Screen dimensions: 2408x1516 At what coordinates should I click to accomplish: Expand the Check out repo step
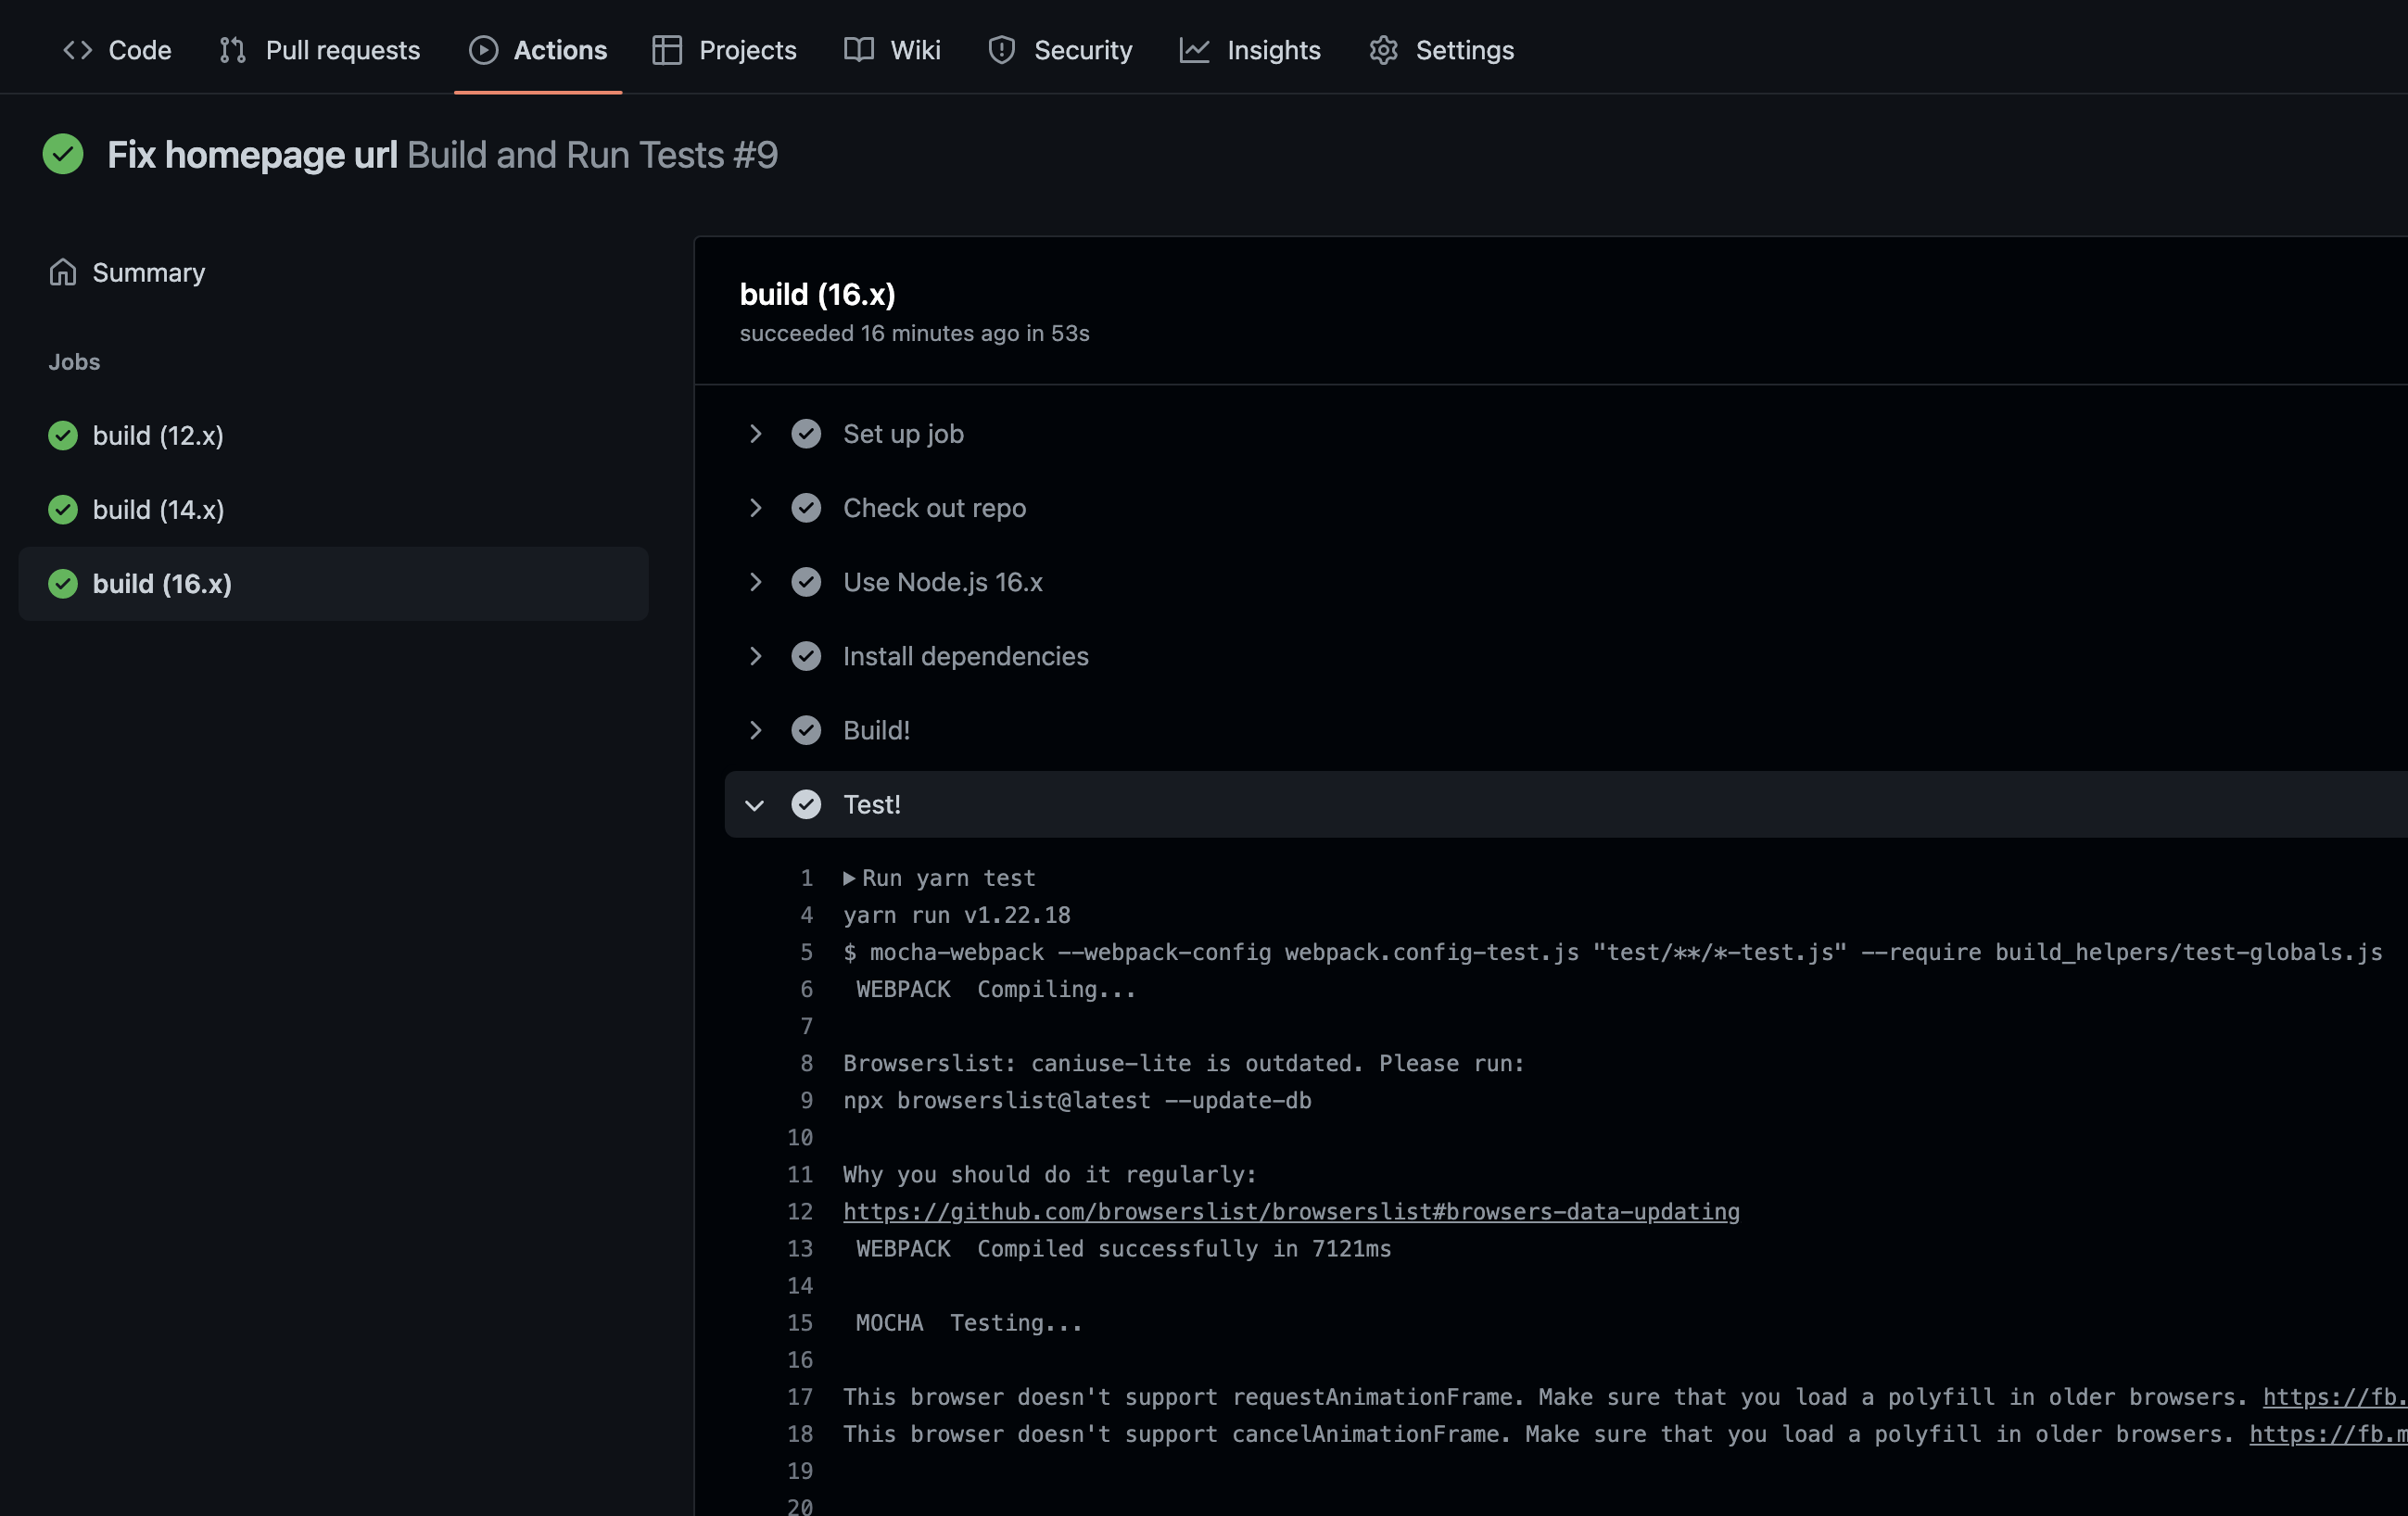click(x=755, y=508)
